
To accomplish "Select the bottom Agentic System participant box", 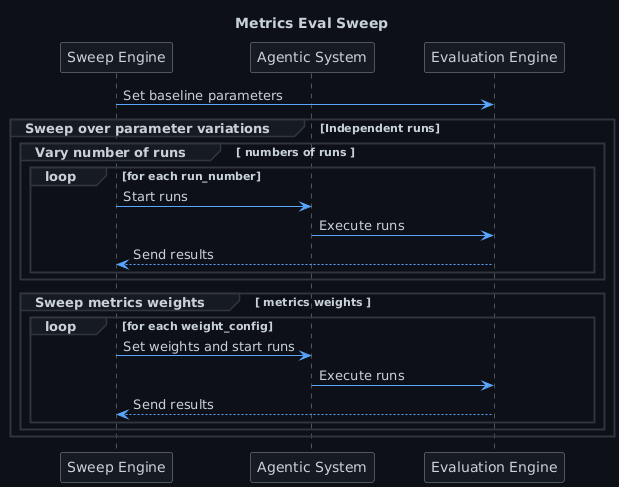I will (x=312, y=467).
